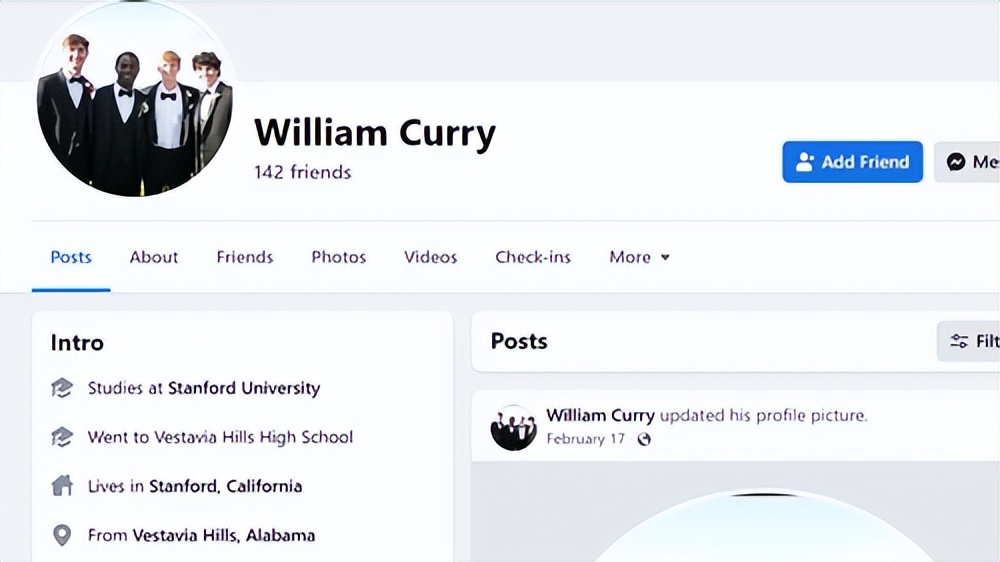
Task: Open the 142 friends link
Action: point(302,172)
